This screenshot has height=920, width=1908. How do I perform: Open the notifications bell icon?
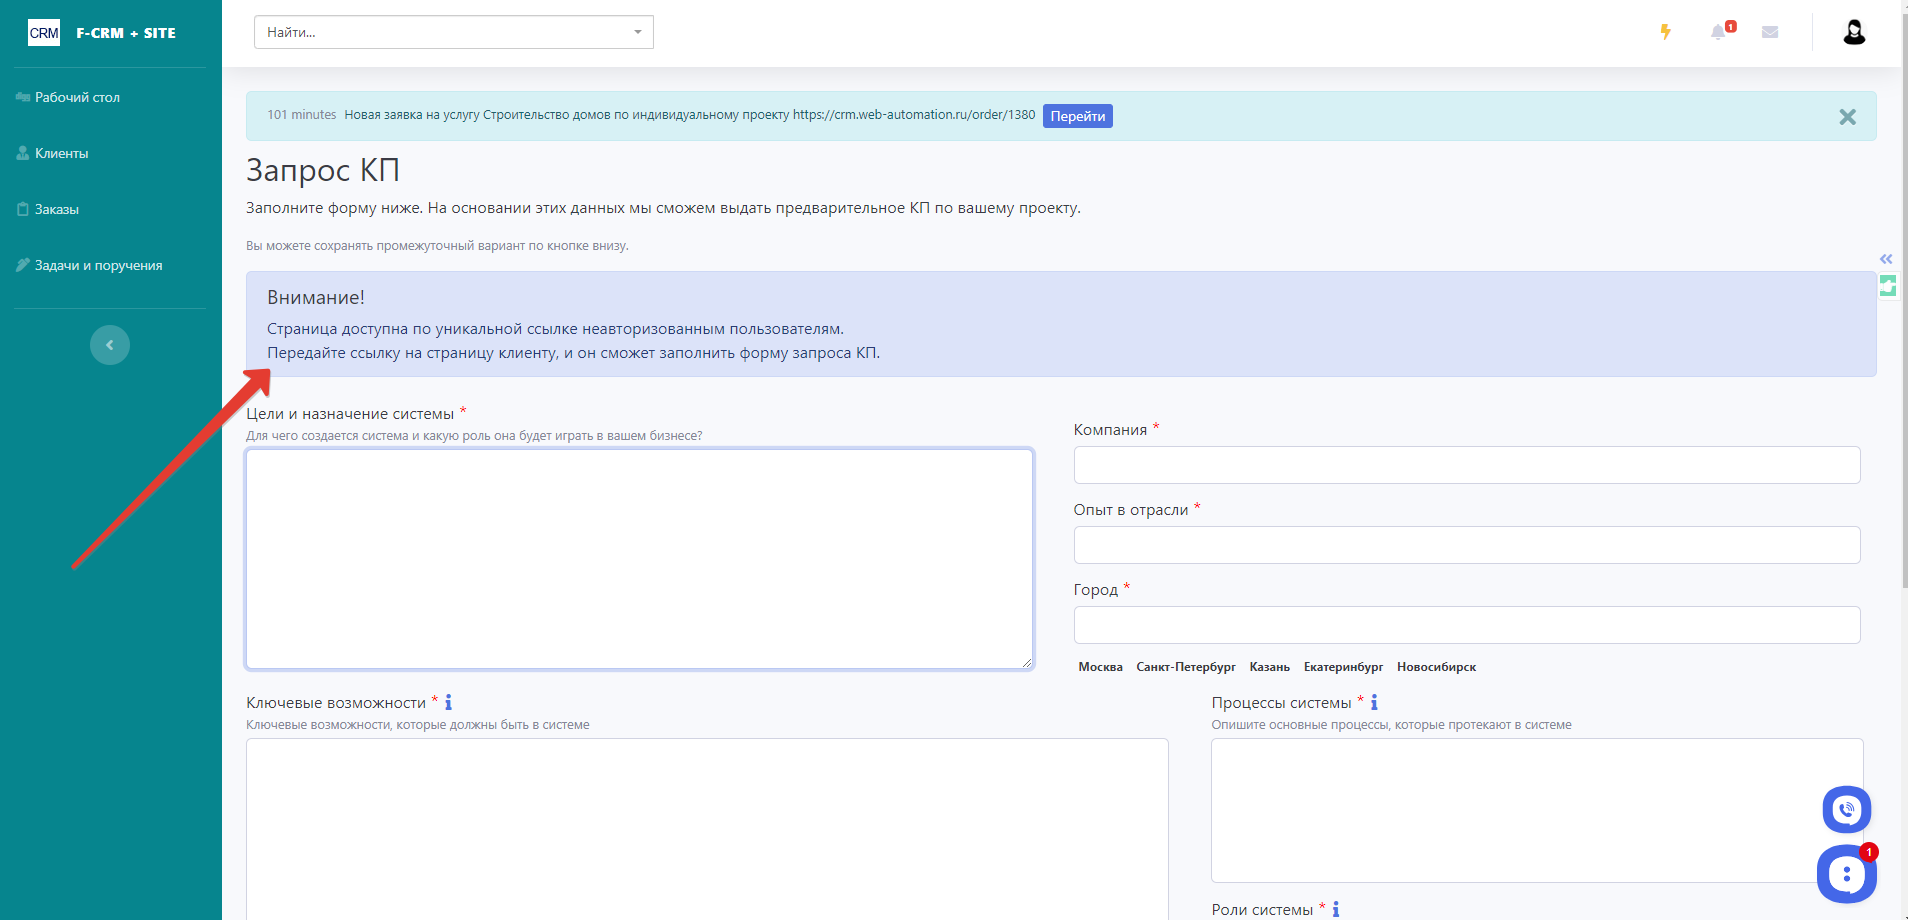tap(1718, 32)
